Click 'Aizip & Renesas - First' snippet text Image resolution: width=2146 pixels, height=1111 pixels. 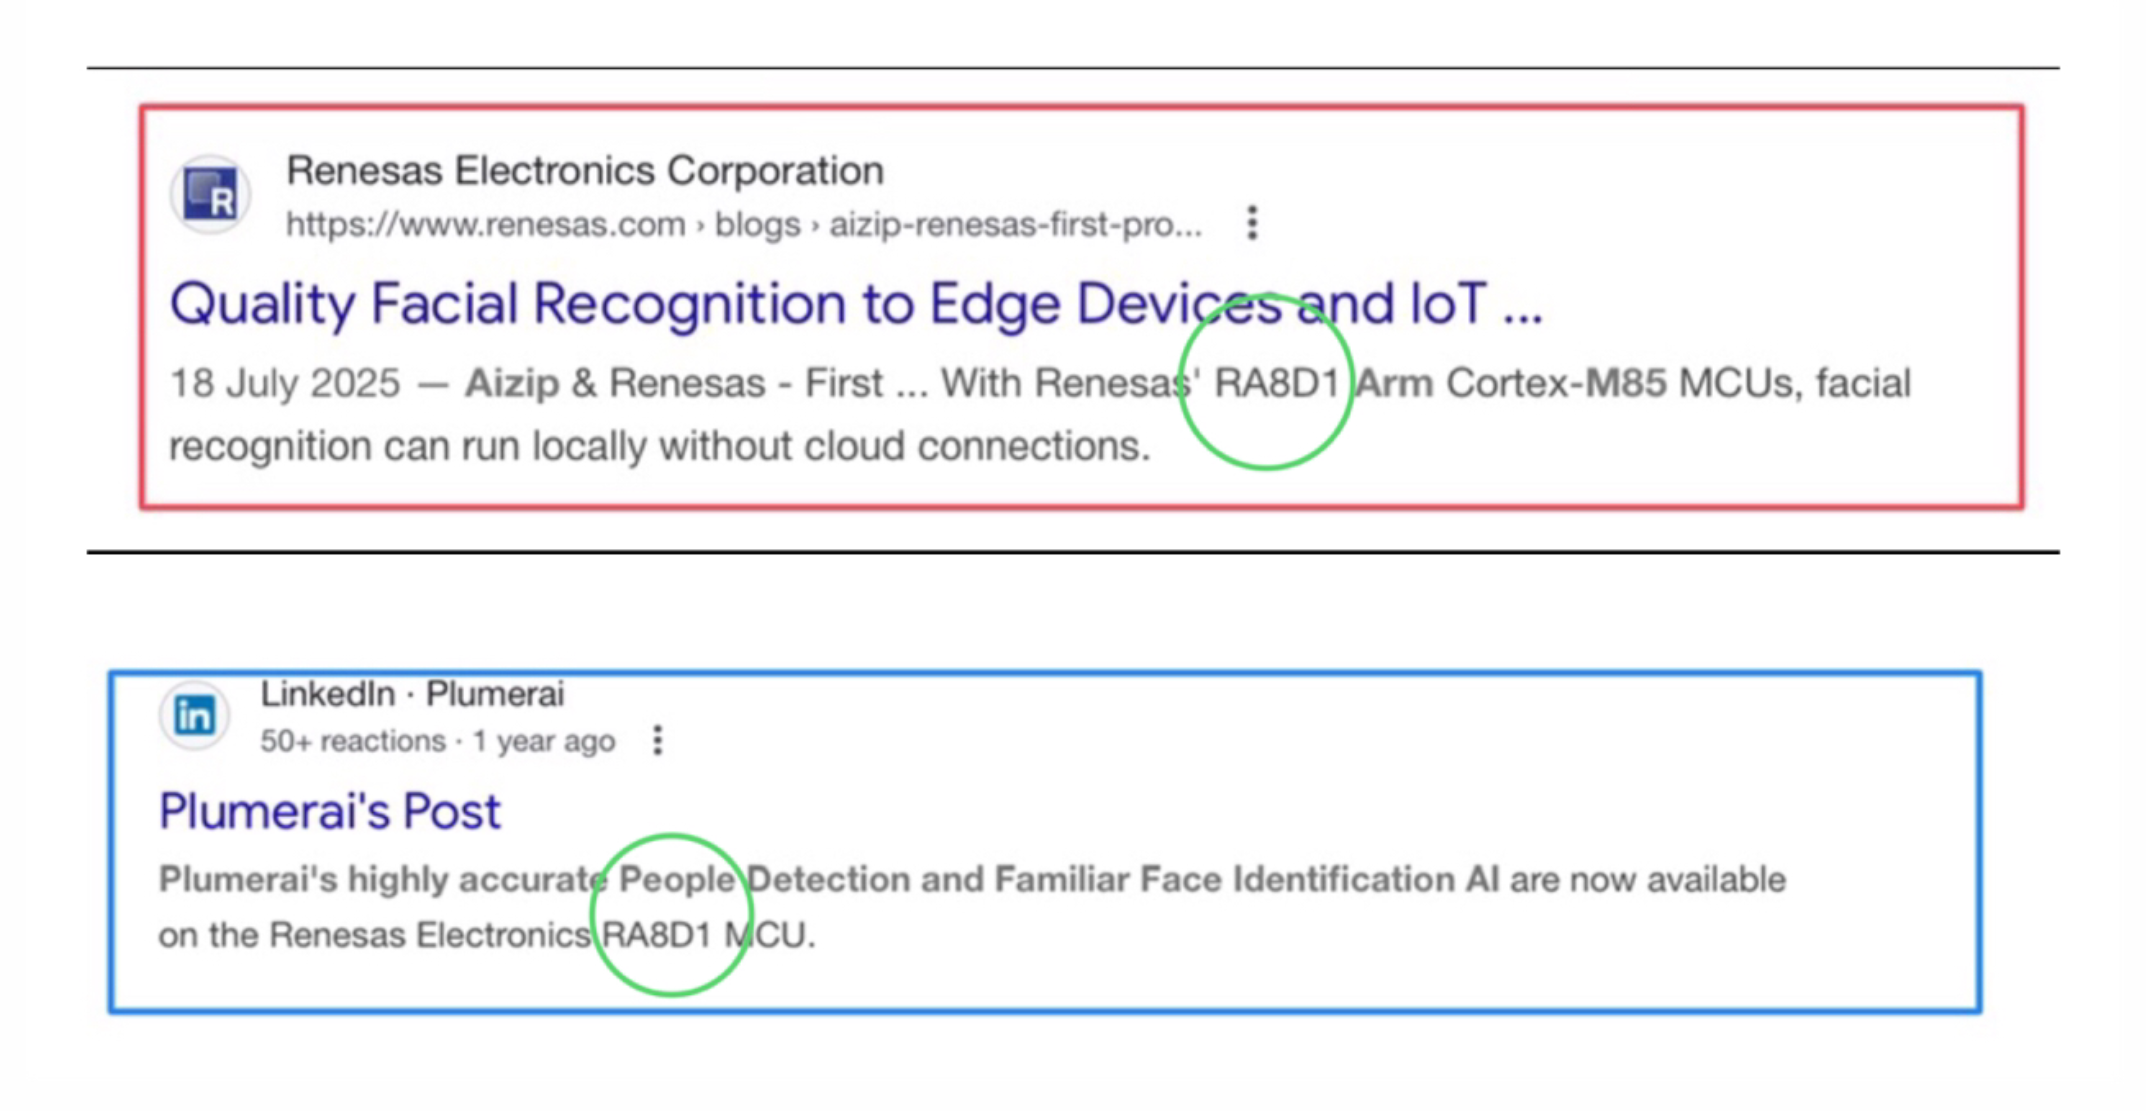click(674, 384)
